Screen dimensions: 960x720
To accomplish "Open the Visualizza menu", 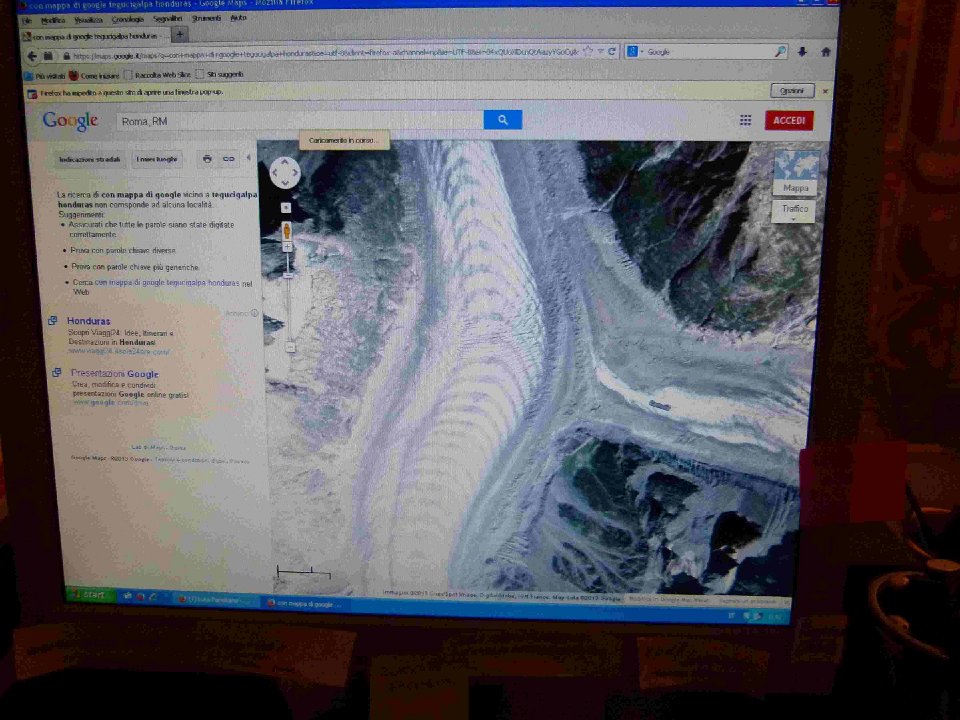I will coord(88,20).
